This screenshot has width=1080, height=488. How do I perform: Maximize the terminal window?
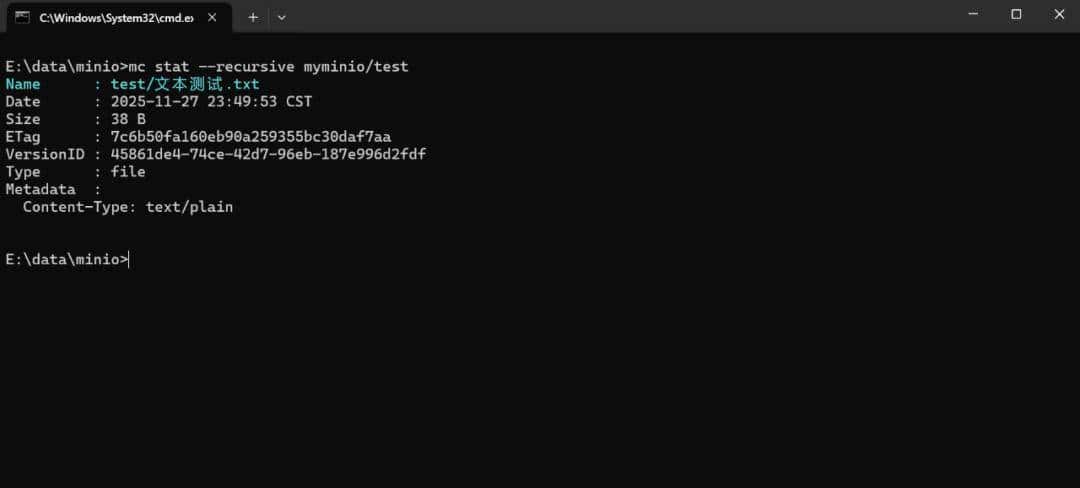coord(1016,14)
